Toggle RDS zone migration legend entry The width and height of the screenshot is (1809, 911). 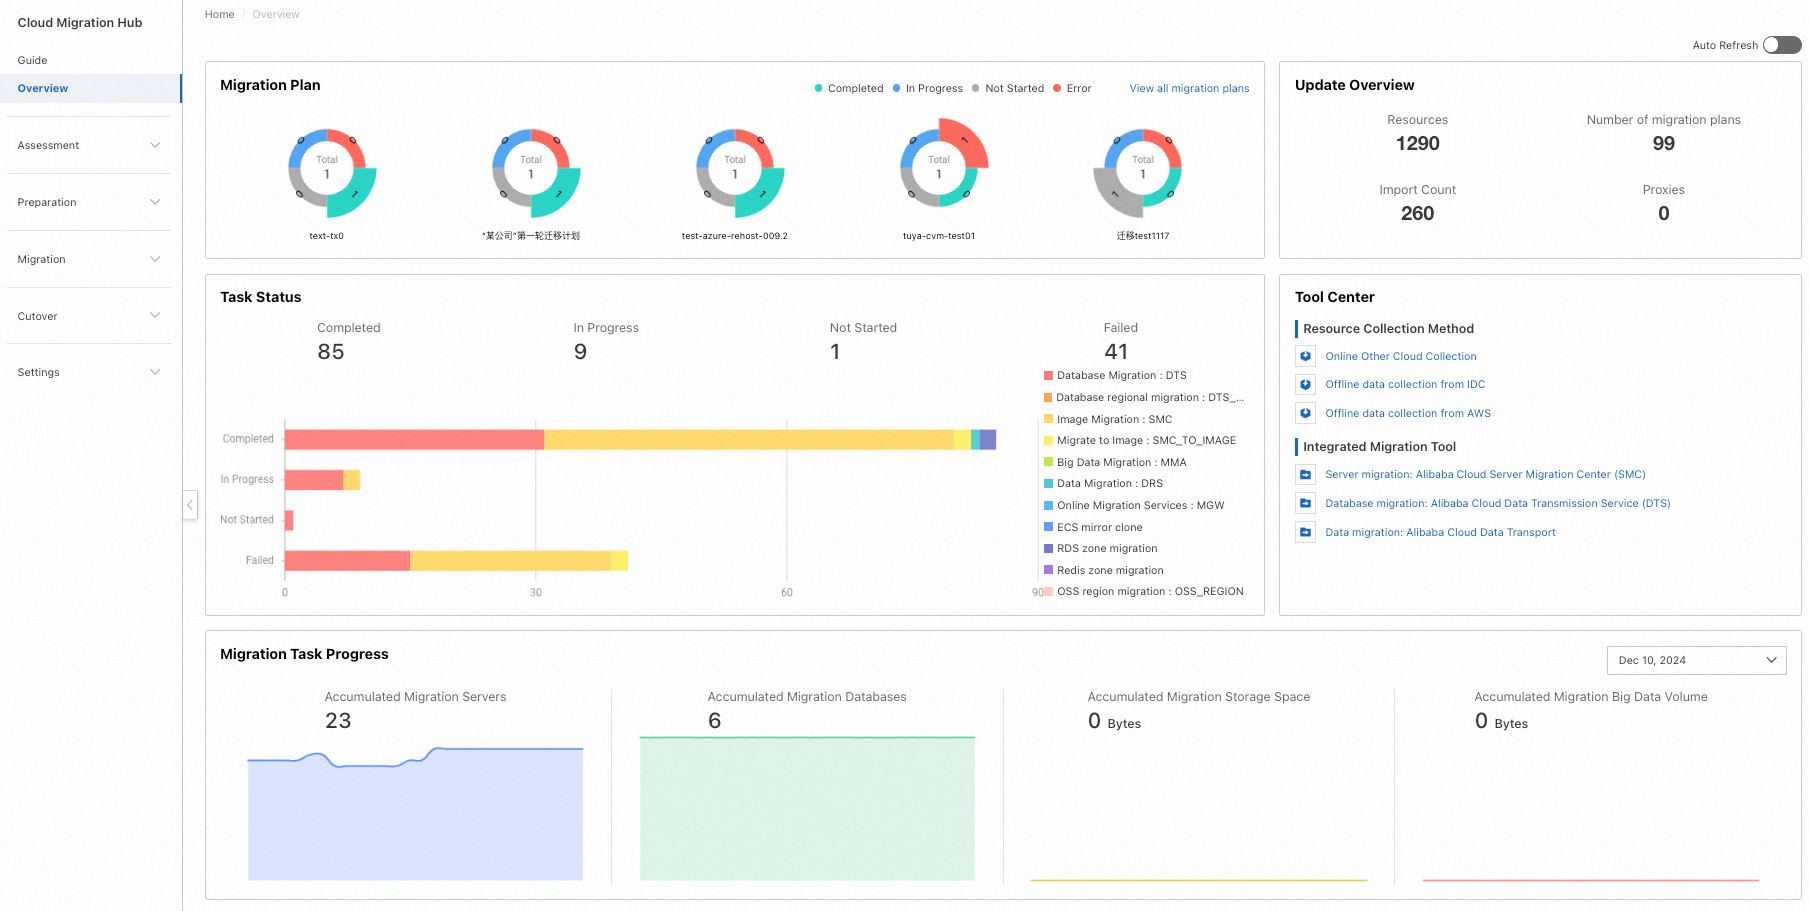click(x=1100, y=548)
